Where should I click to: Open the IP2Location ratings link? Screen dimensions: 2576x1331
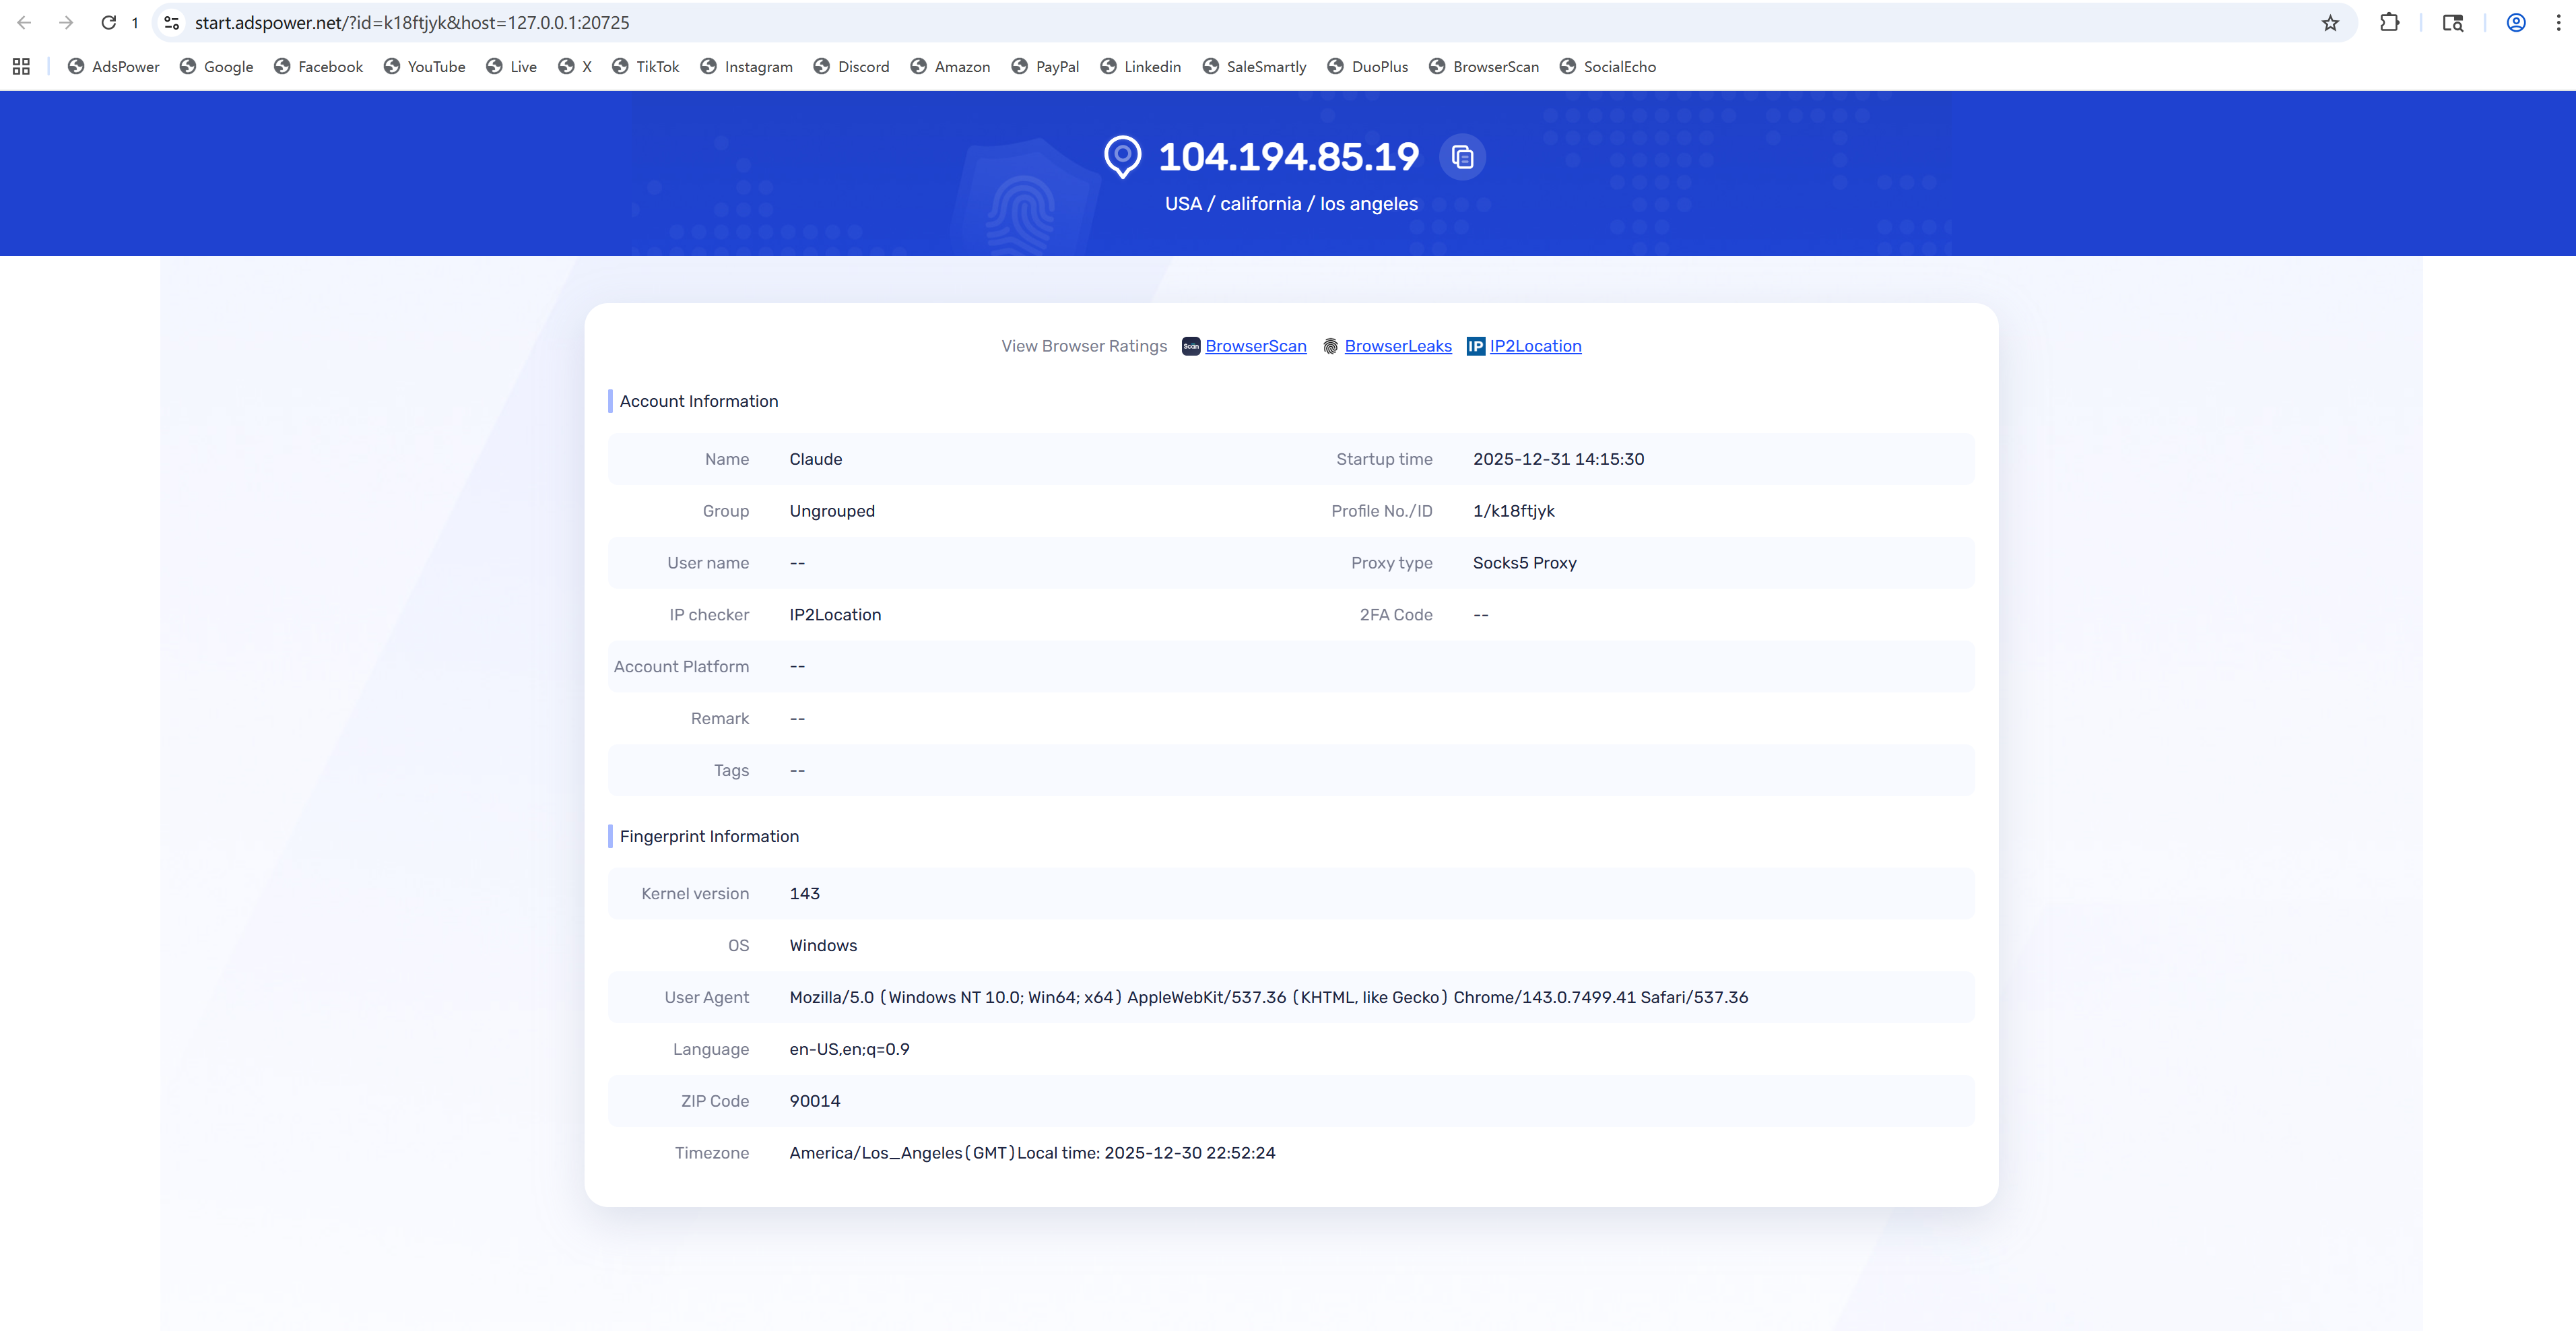(1535, 346)
